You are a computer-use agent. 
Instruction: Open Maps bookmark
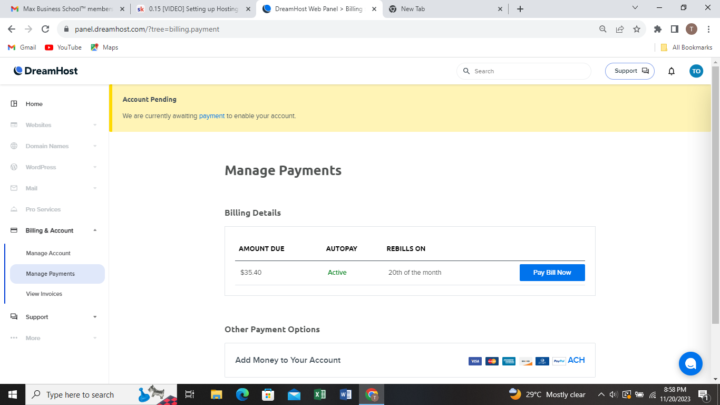click(104, 47)
